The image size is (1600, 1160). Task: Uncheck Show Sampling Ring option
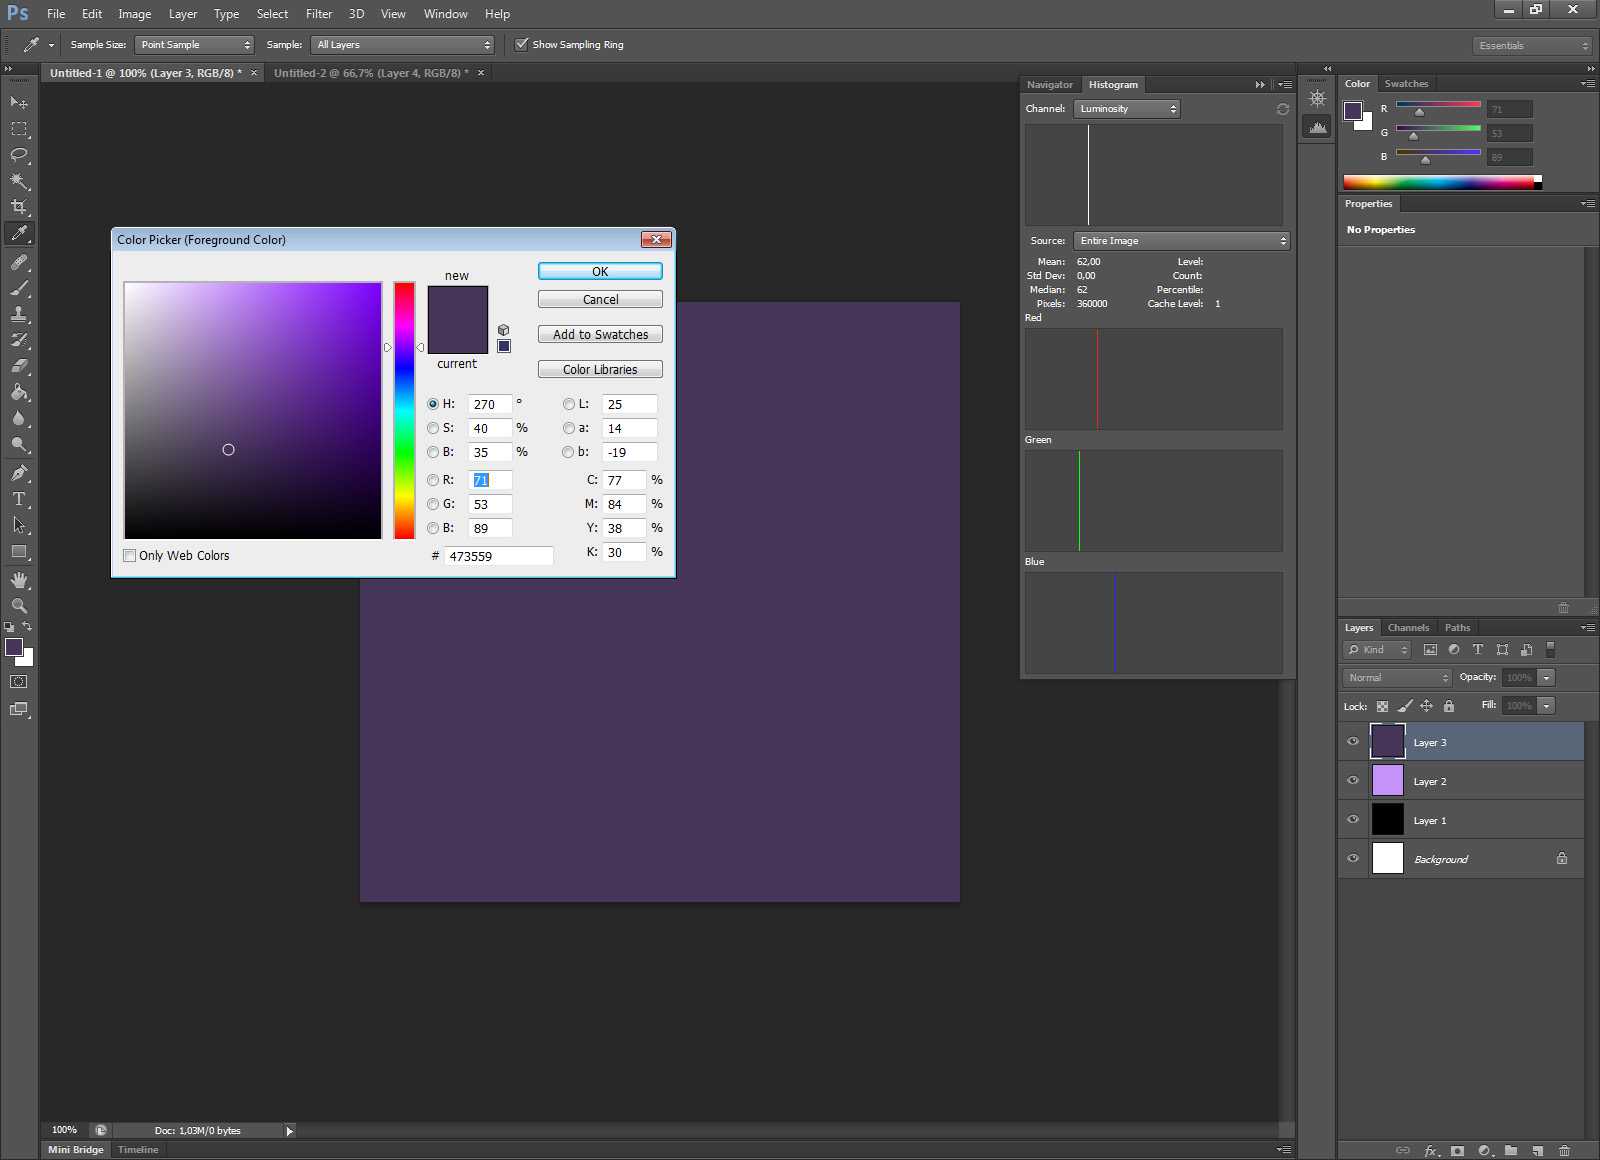(x=521, y=45)
